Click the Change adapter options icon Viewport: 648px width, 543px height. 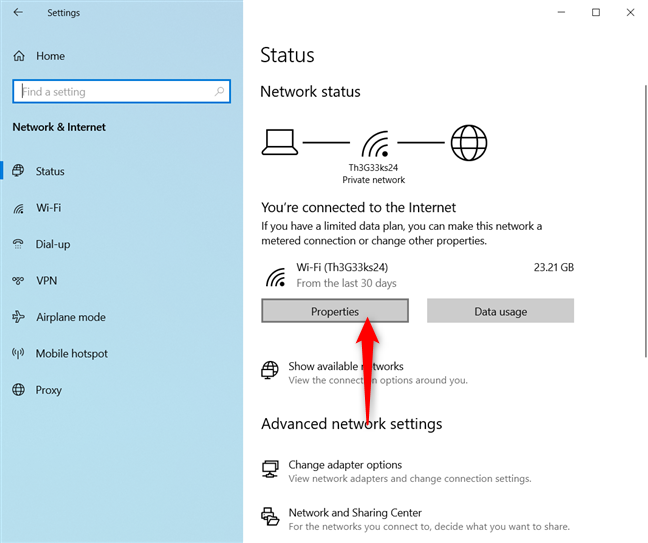click(270, 469)
